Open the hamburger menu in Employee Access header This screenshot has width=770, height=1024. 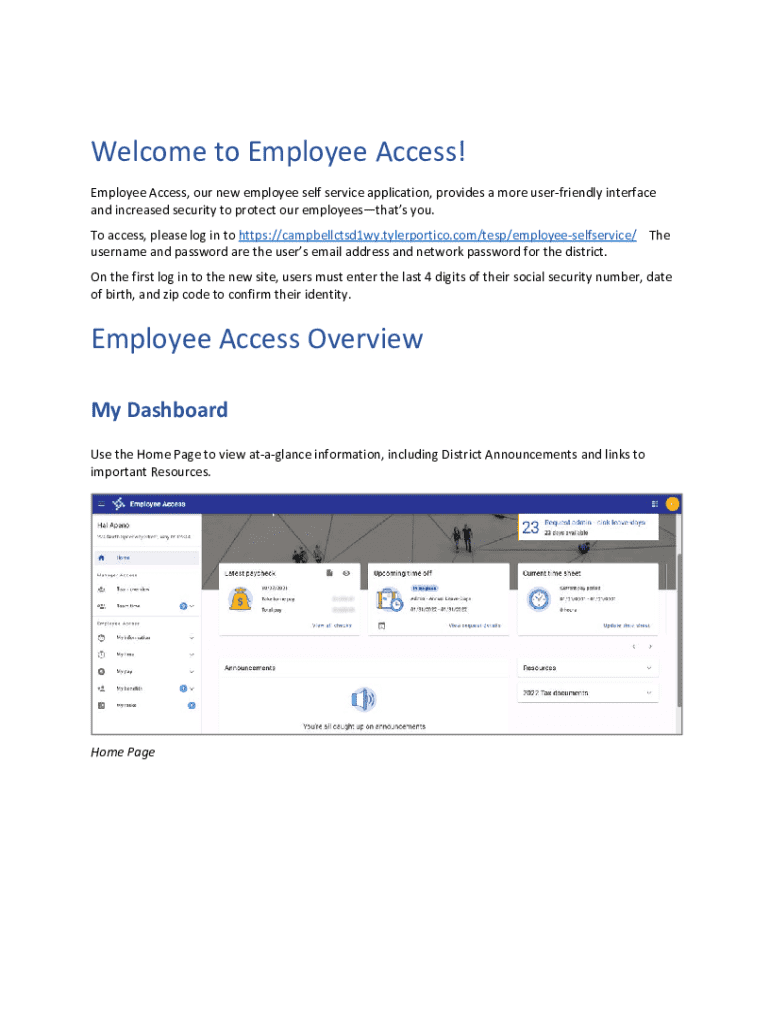click(x=101, y=504)
